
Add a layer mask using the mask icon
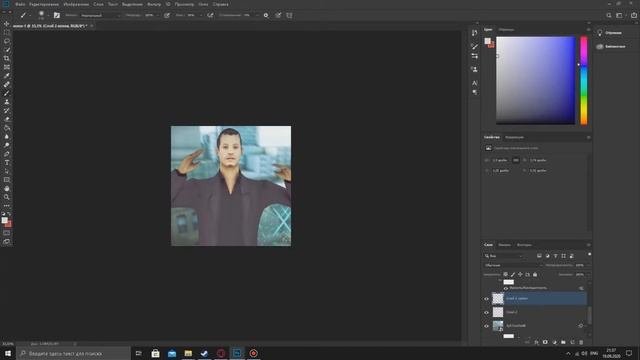coord(545,342)
